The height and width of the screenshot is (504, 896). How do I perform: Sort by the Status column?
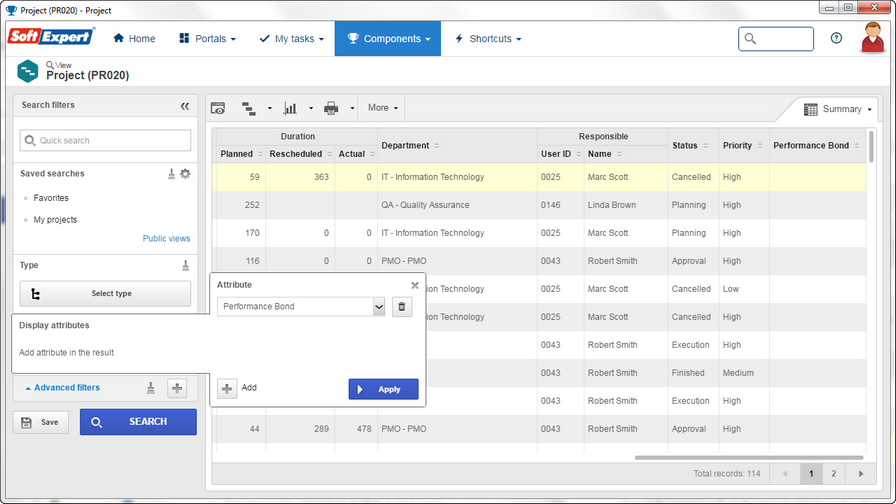pos(690,146)
